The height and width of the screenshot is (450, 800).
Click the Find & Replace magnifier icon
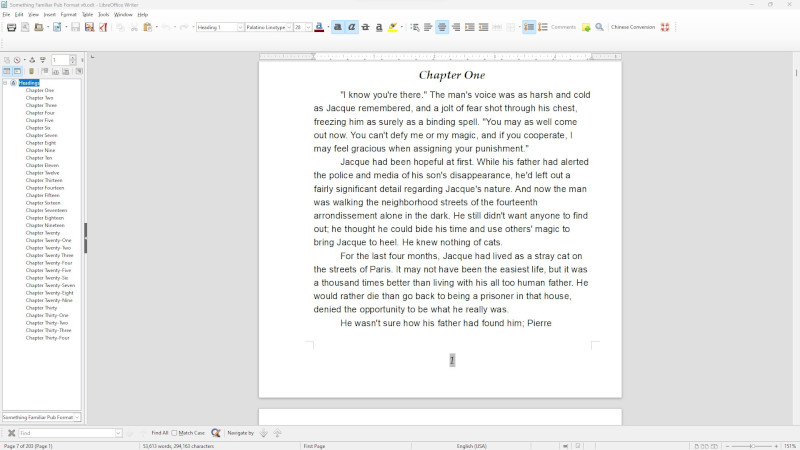tap(599, 27)
